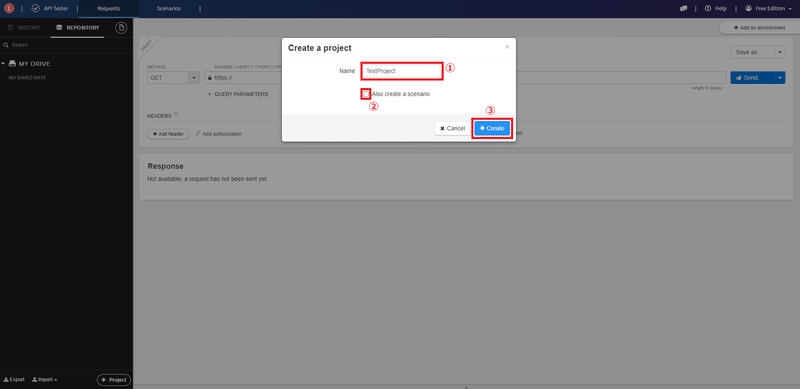Click the Save as button

[x=752, y=52]
